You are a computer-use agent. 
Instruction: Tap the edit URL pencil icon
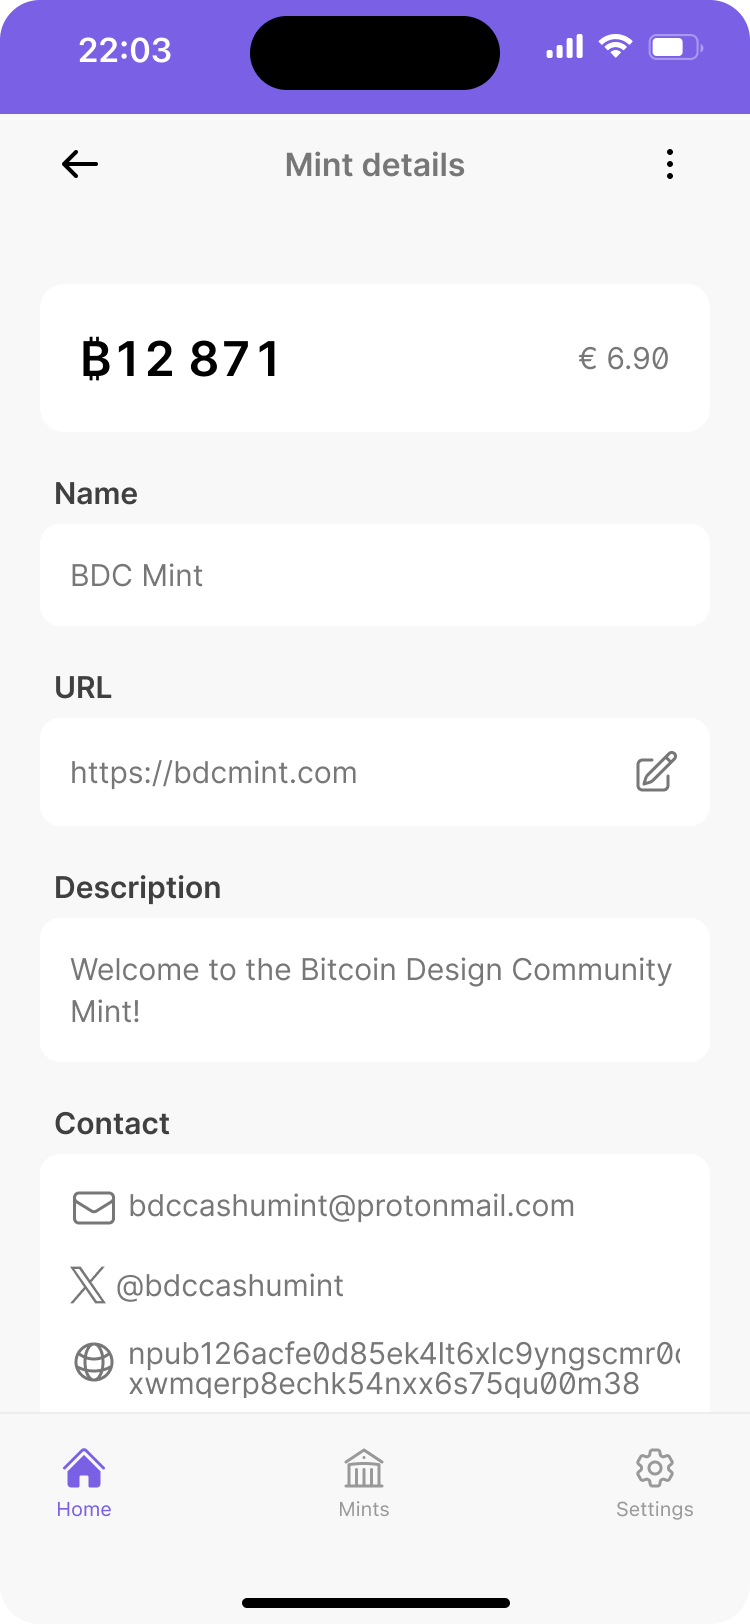656,772
